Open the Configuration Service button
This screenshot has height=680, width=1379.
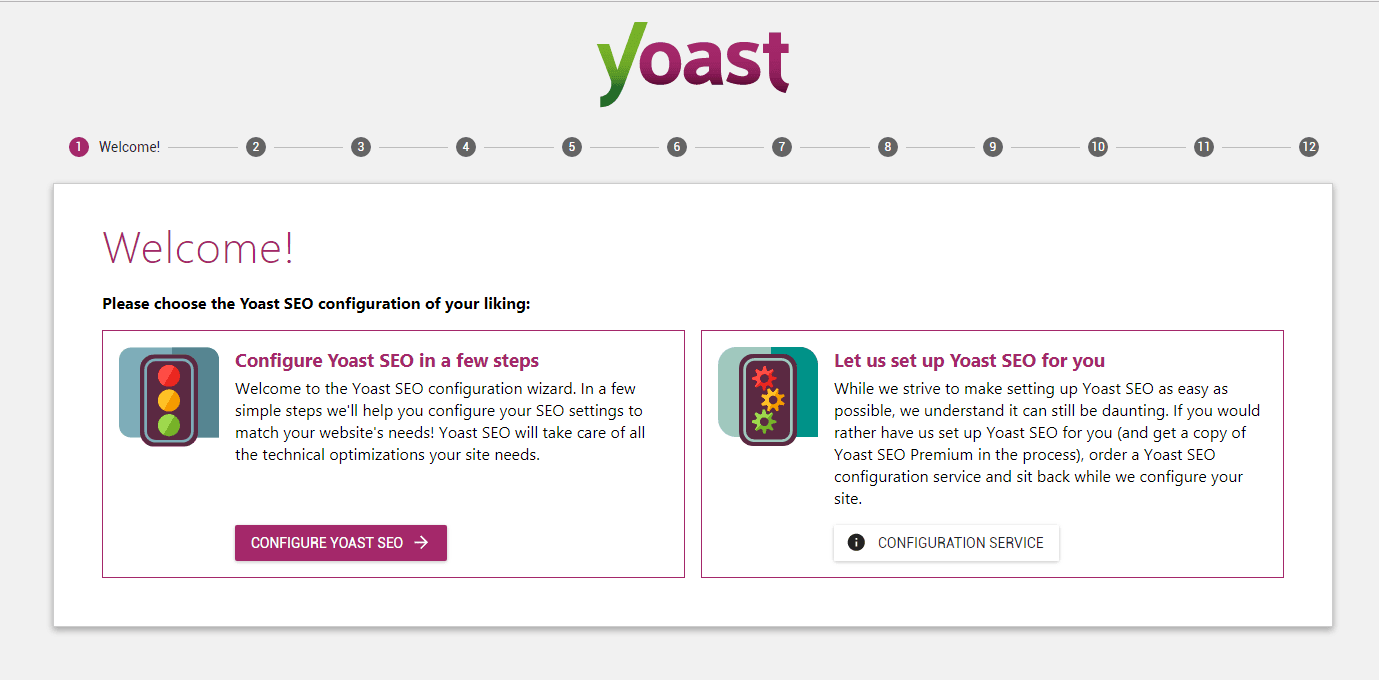pyautogui.click(x=946, y=543)
